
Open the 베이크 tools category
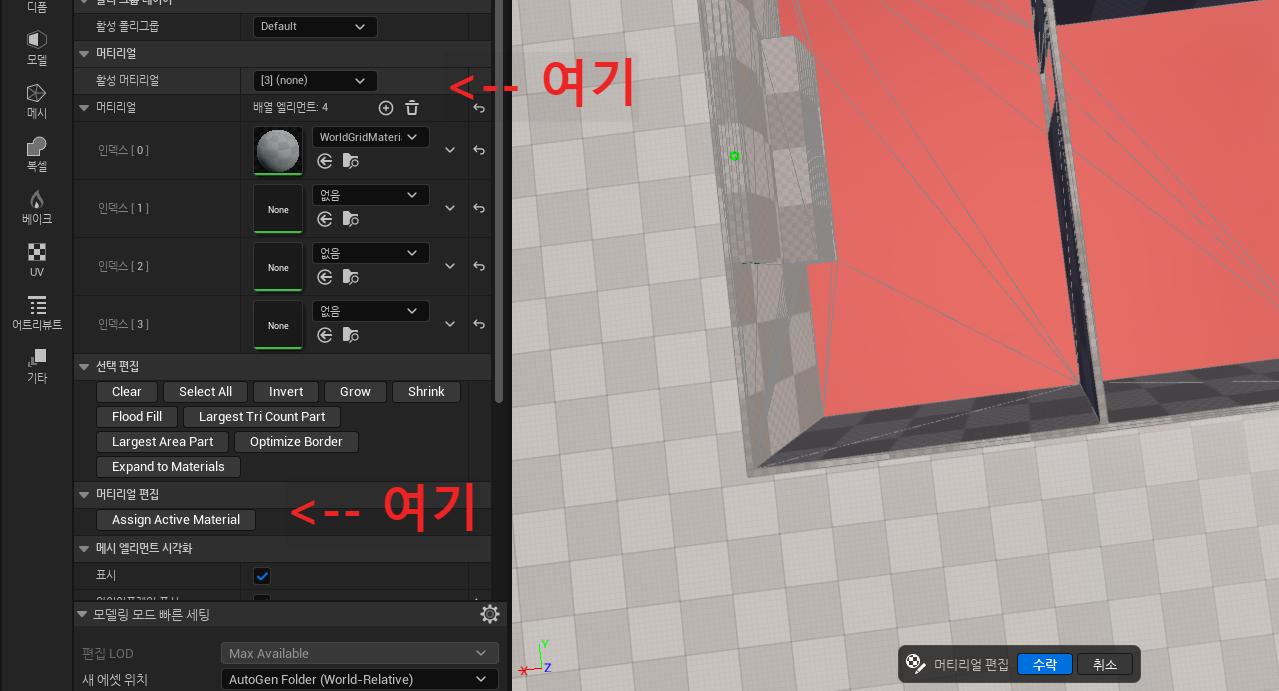pos(37,207)
